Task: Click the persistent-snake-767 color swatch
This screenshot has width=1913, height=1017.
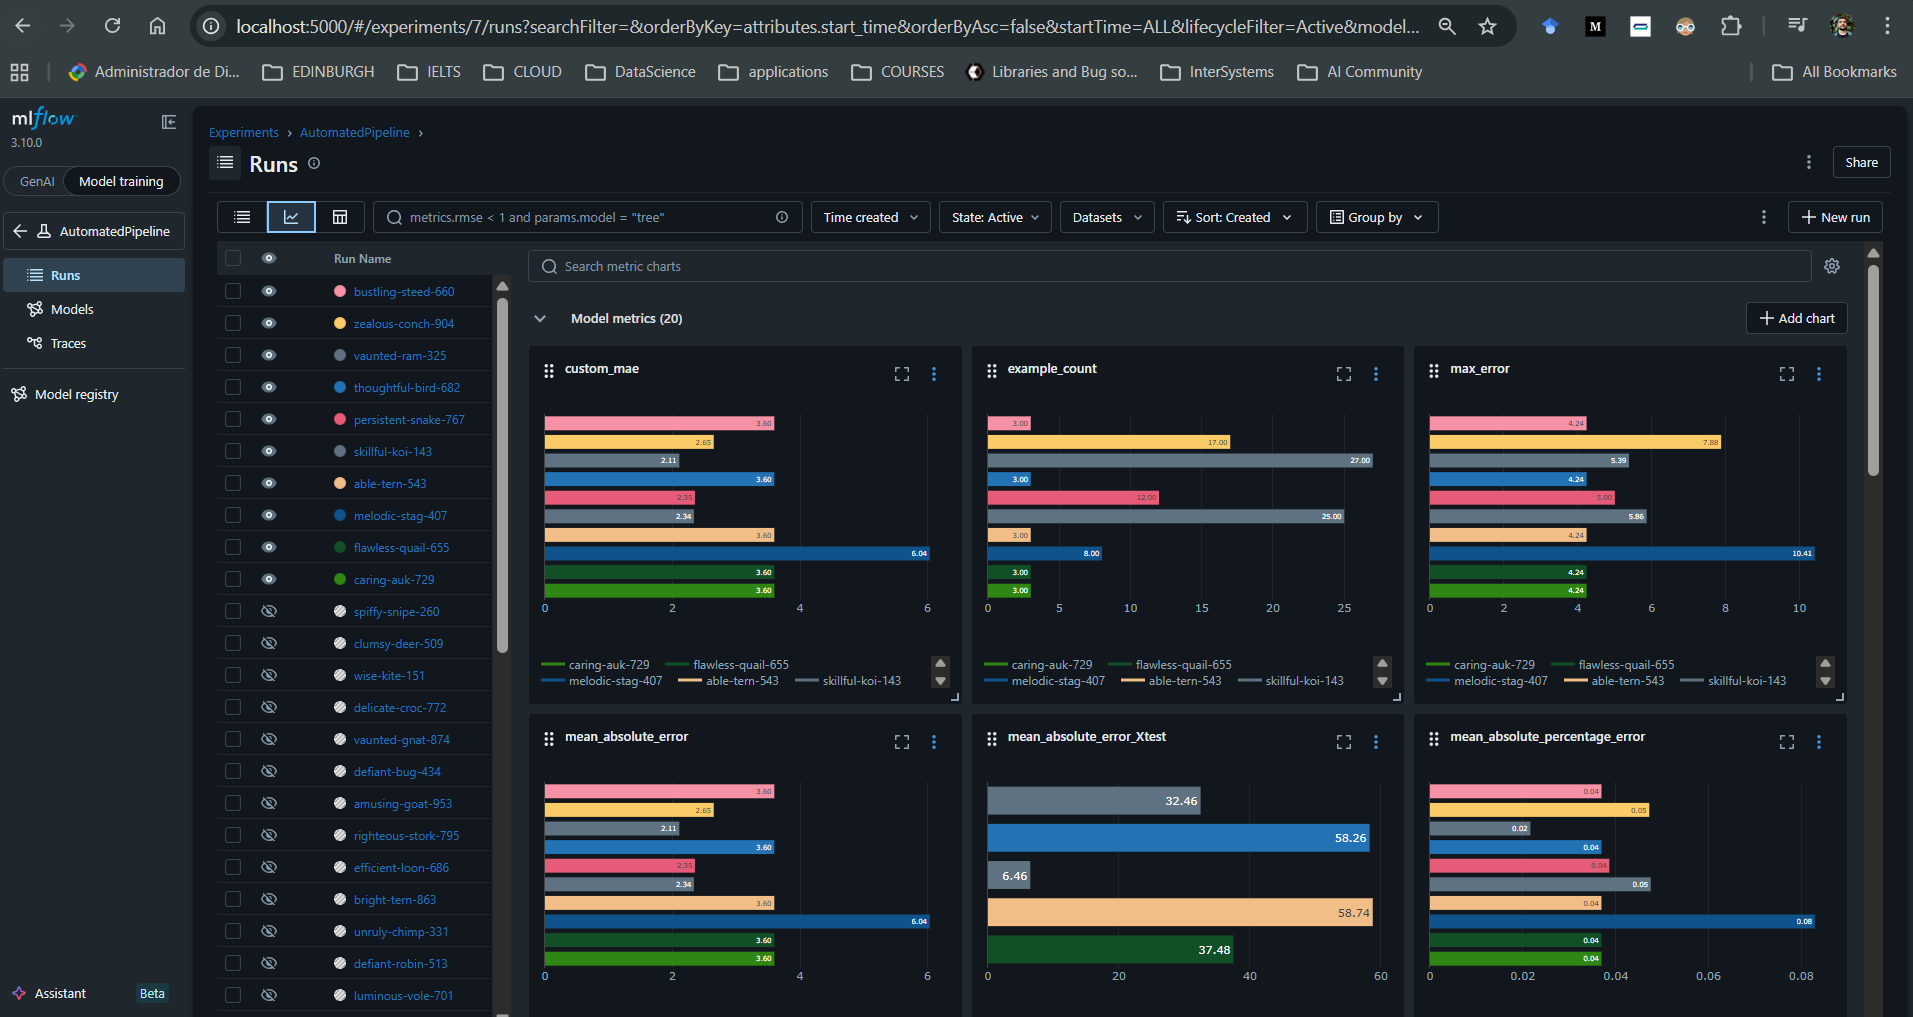Action: [x=340, y=419]
